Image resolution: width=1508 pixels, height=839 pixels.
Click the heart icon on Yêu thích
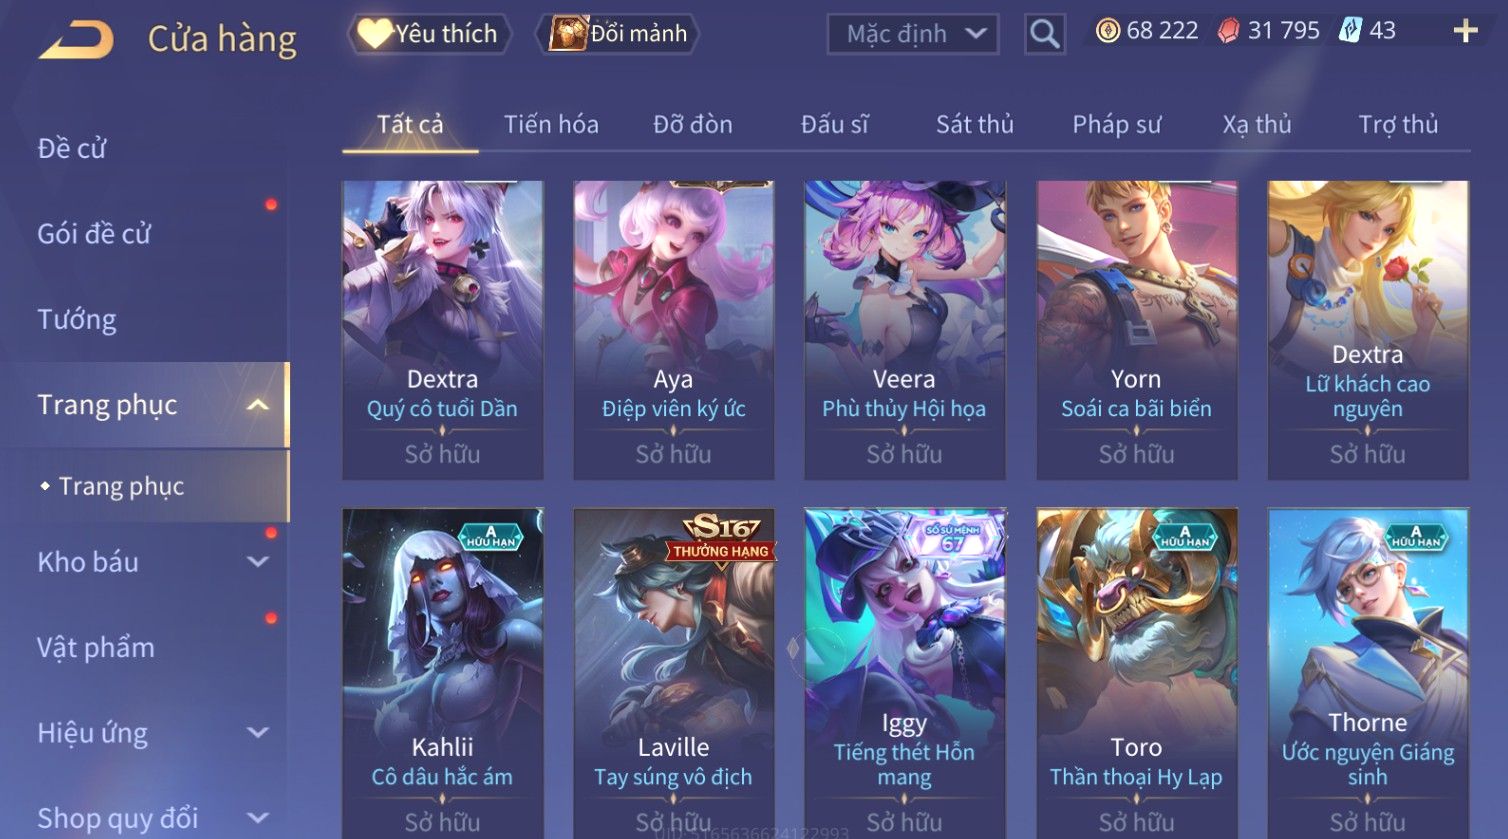pos(375,34)
